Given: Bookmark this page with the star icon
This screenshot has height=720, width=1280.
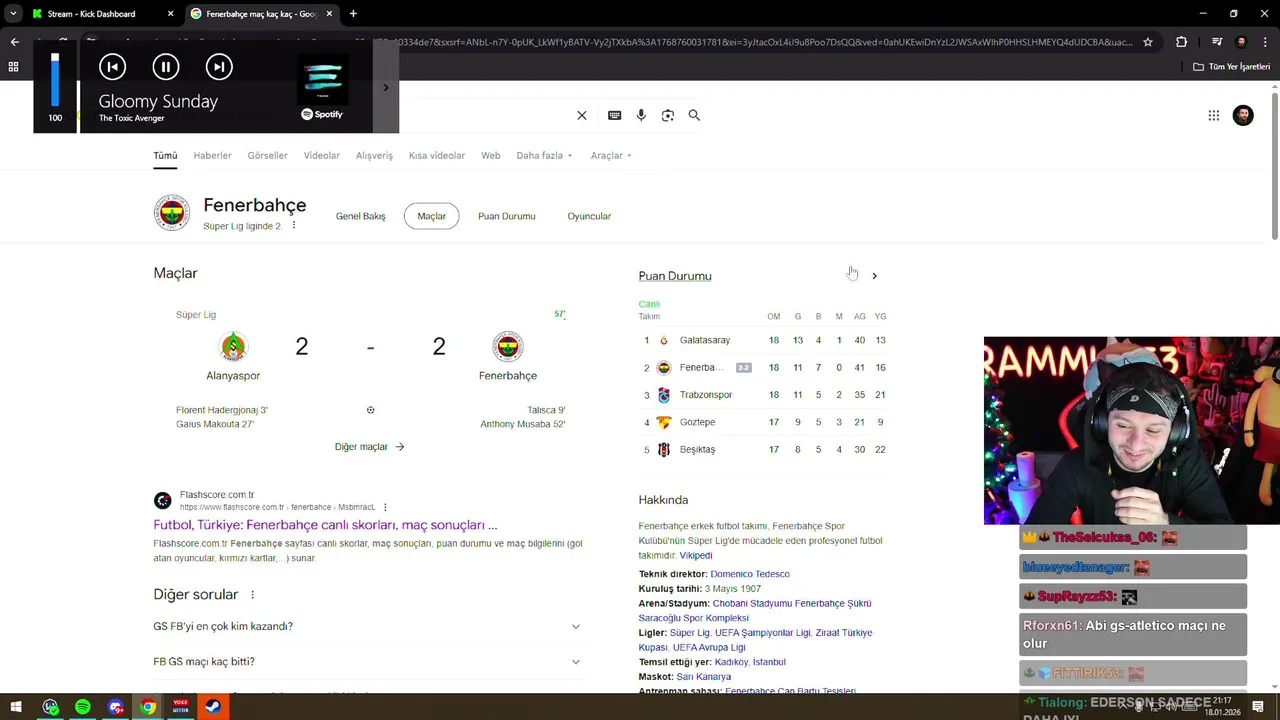Looking at the screenshot, I should [1148, 42].
